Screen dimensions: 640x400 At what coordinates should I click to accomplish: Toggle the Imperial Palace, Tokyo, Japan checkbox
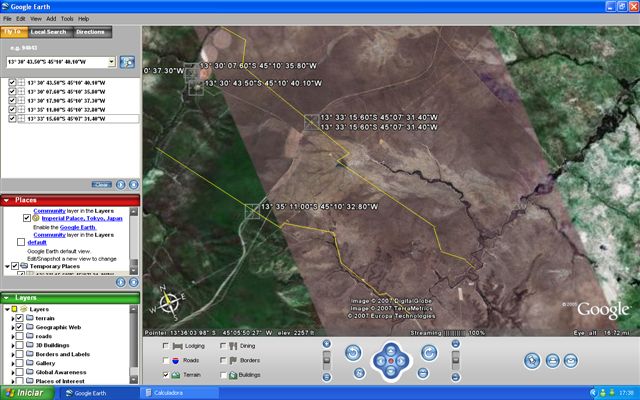(x=27, y=217)
